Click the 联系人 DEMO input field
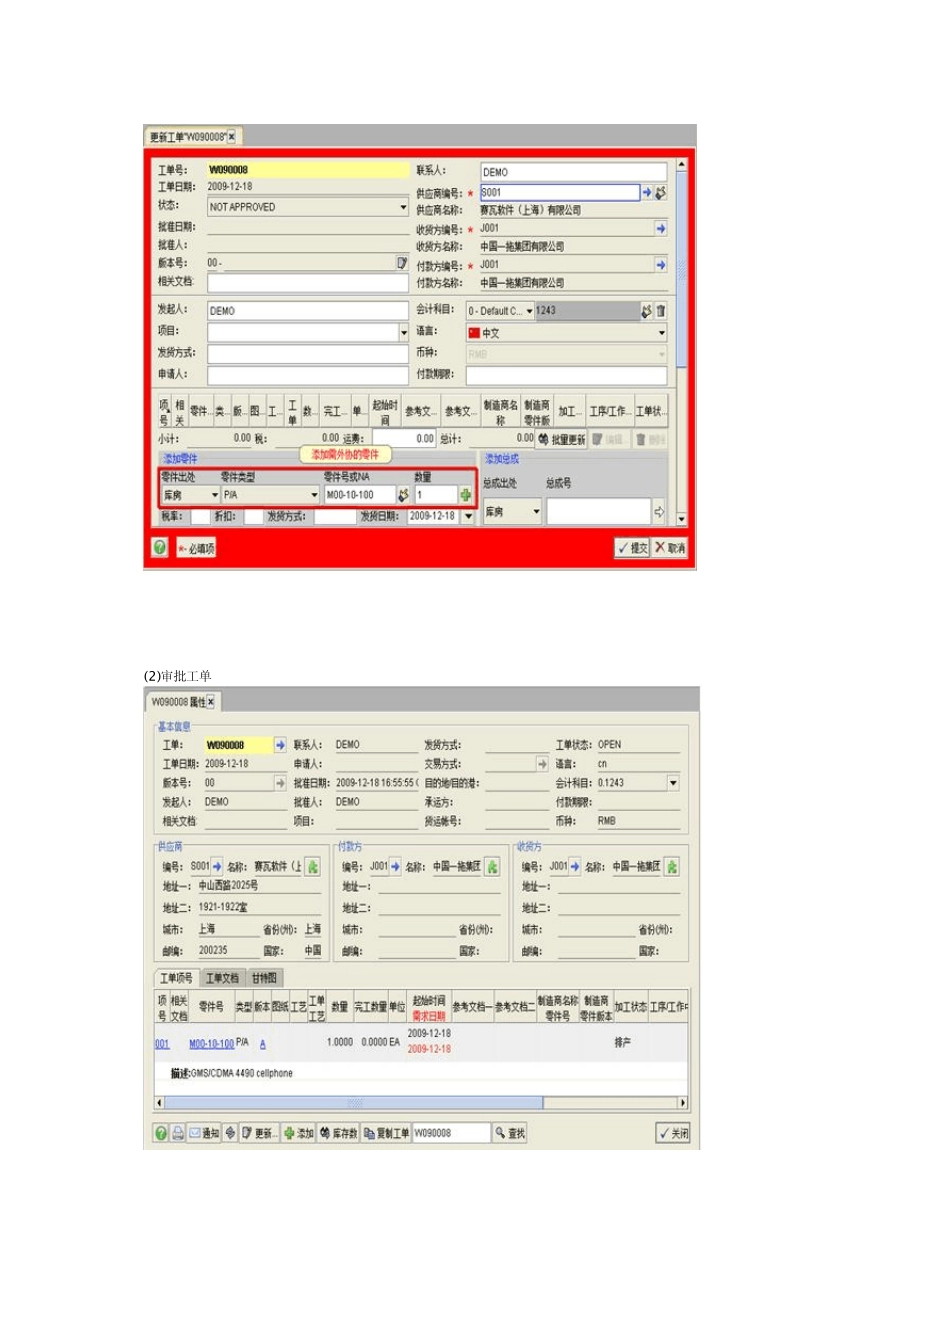The image size is (950, 1344). (x=572, y=172)
